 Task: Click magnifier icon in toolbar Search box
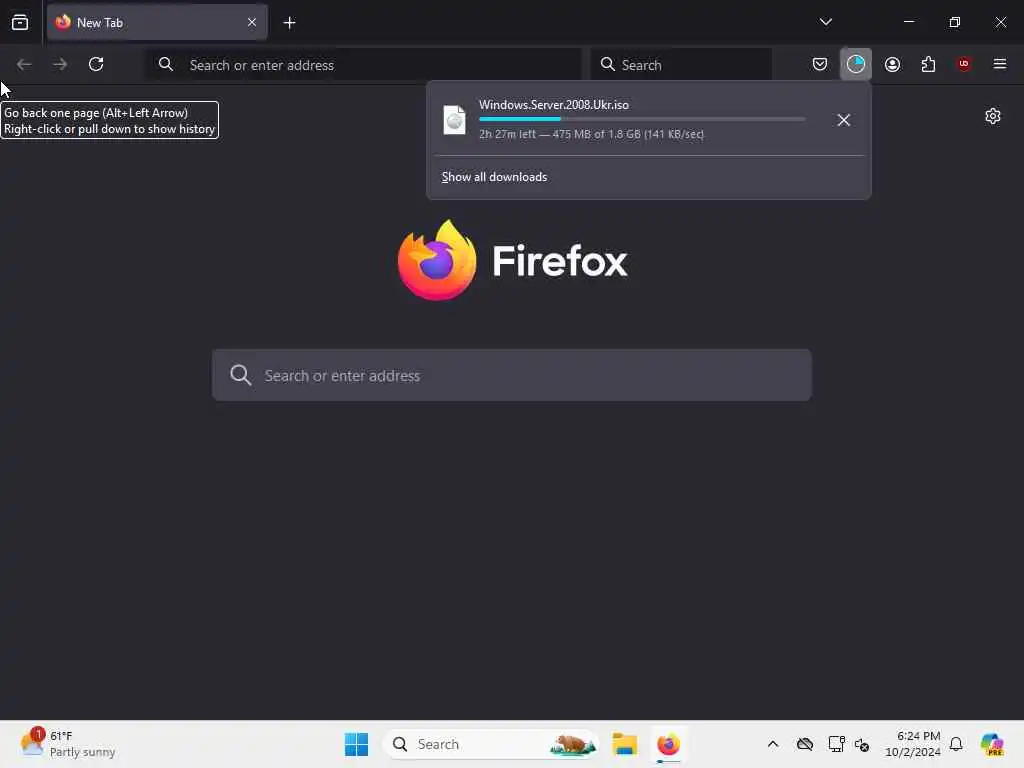[607, 64]
